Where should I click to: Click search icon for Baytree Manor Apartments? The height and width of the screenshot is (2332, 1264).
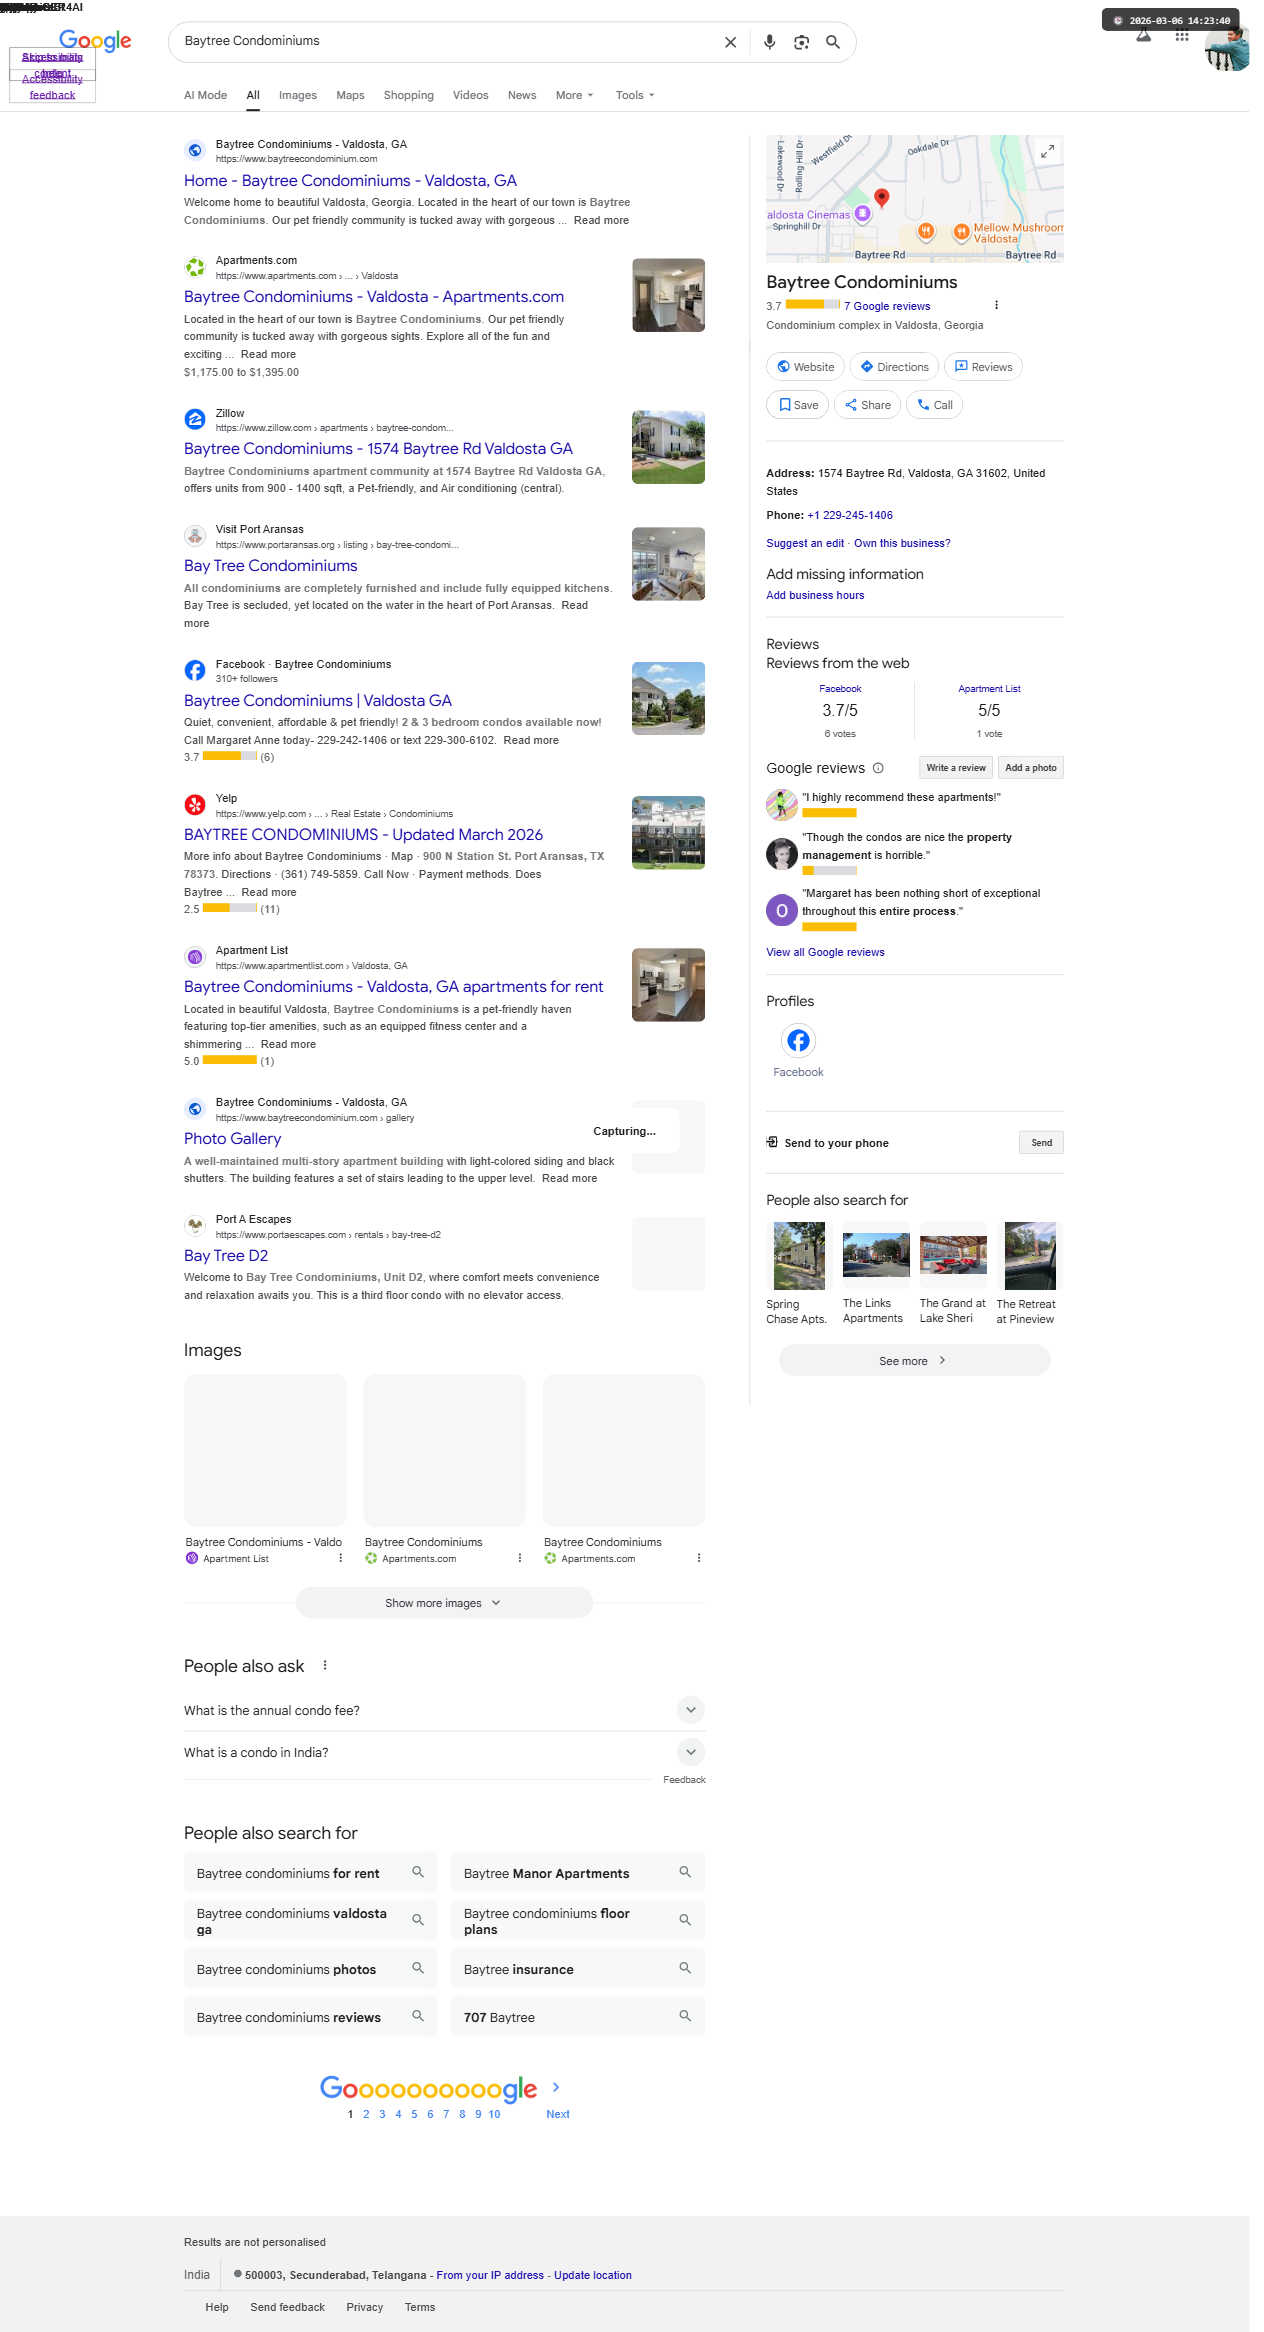[685, 1872]
